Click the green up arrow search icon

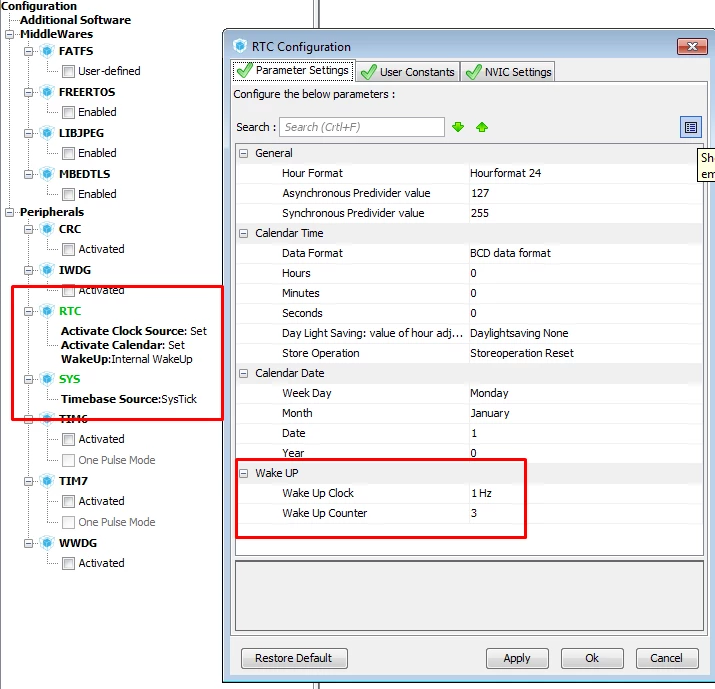(x=482, y=127)
